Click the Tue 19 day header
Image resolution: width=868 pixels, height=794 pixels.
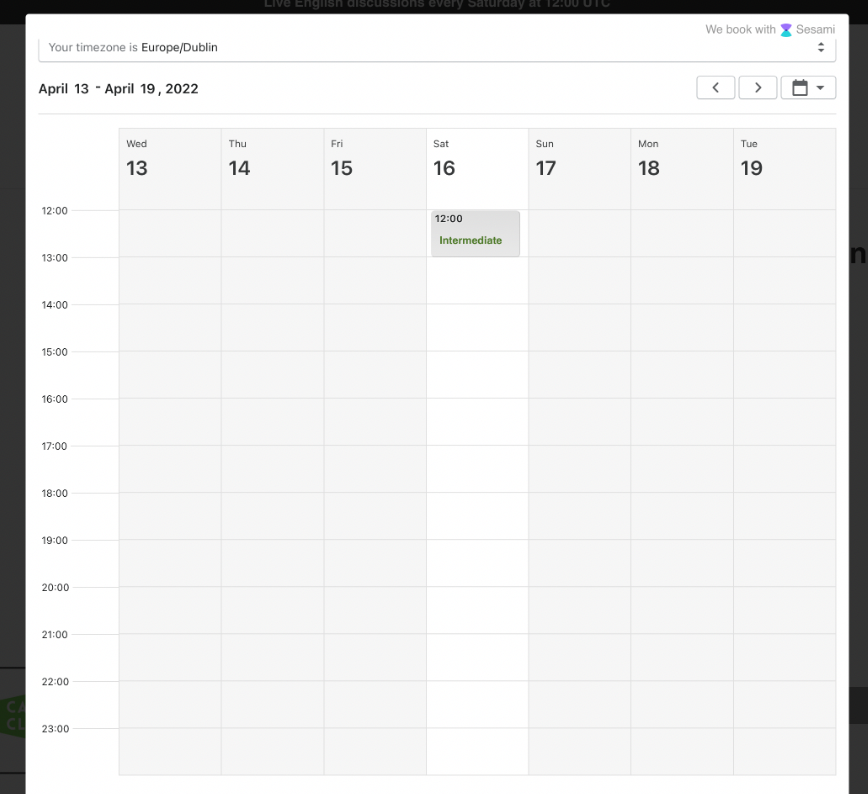pos(784,159)
